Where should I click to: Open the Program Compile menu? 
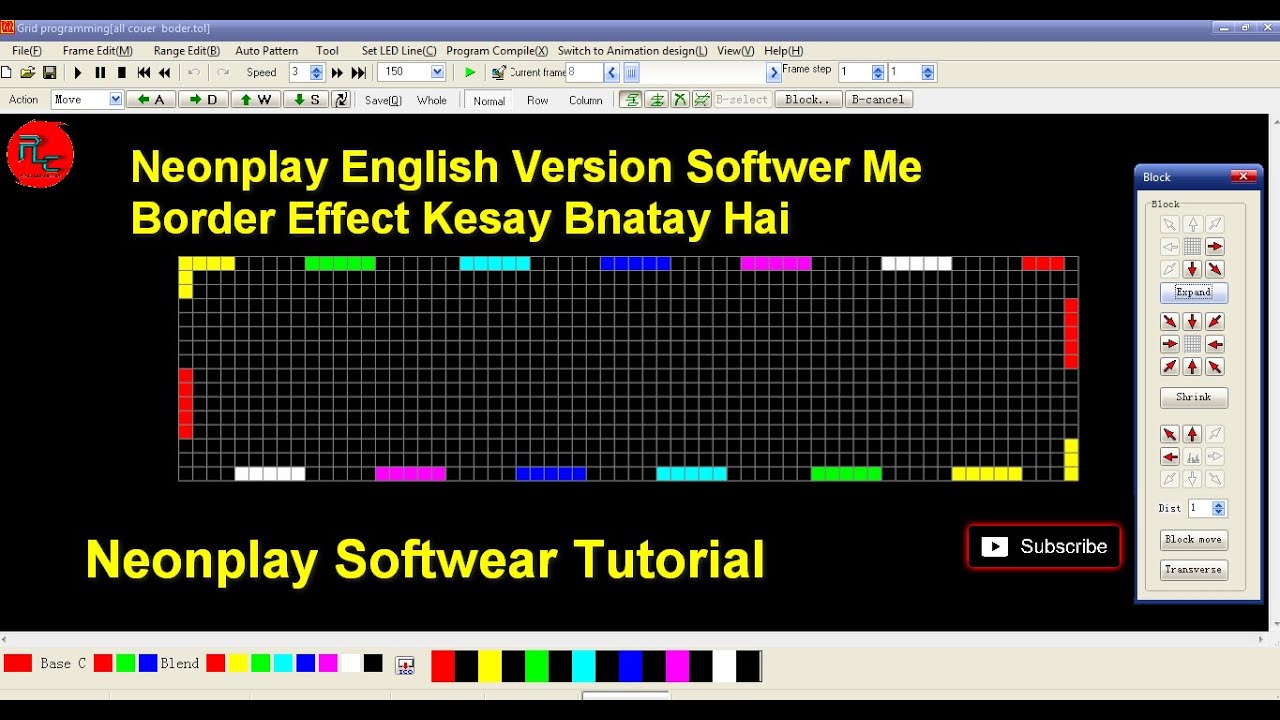pos(497,50)
